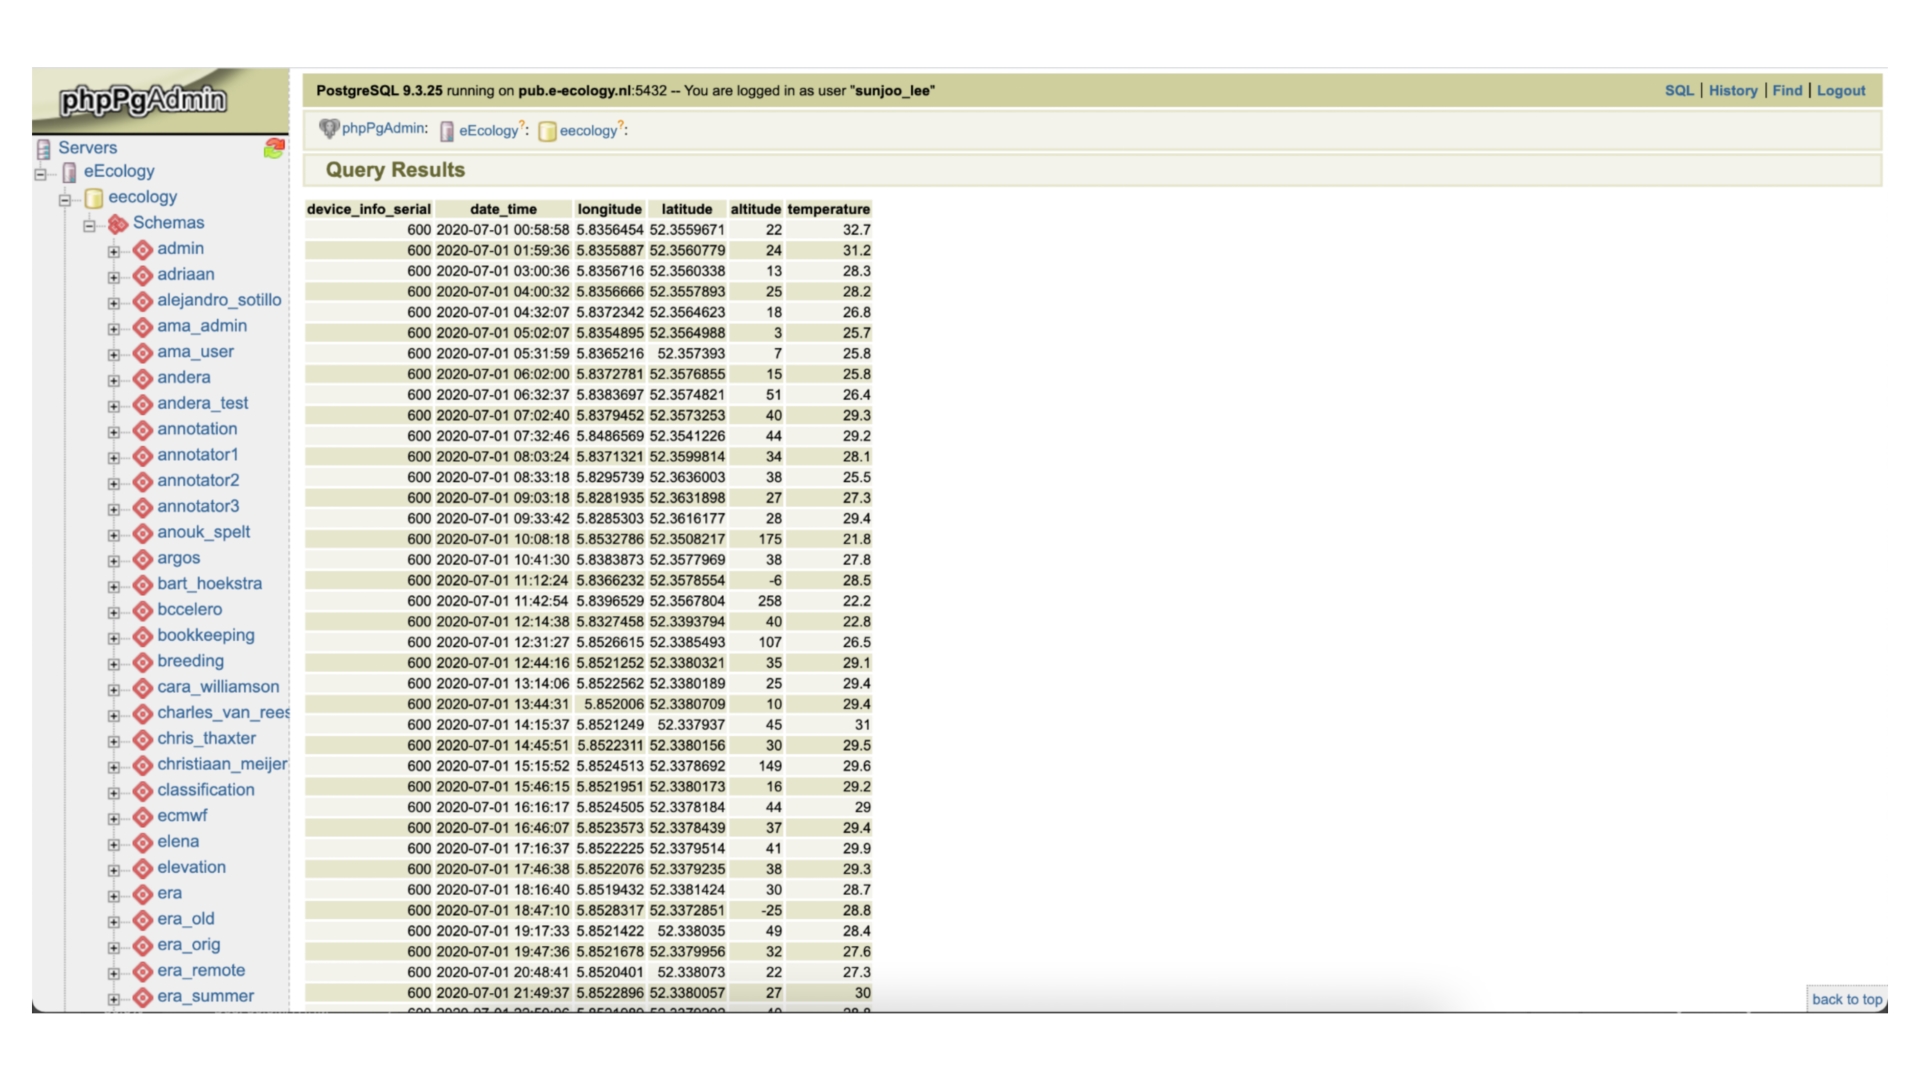Click the temperature column header
Image resolution: width=1920 pixels, height=1080 pixels.
pos(828,209)
